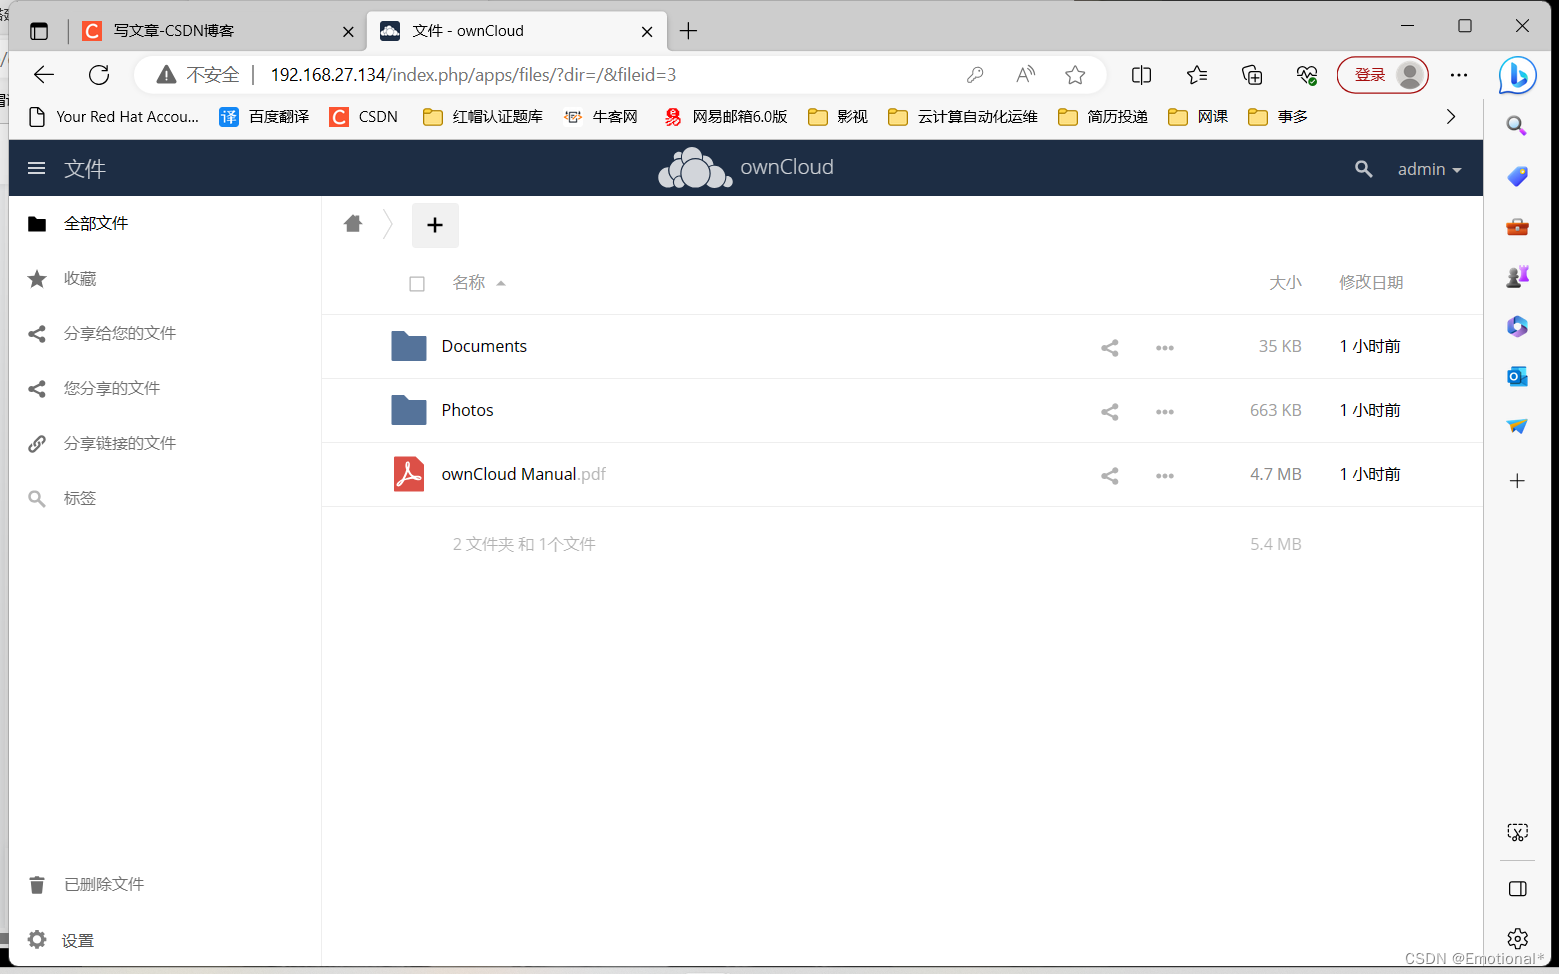Open ownCloud search magnifier icon
This screenshot has width=1559, height=974.
pyautogui.click(x=1363, y=169)
